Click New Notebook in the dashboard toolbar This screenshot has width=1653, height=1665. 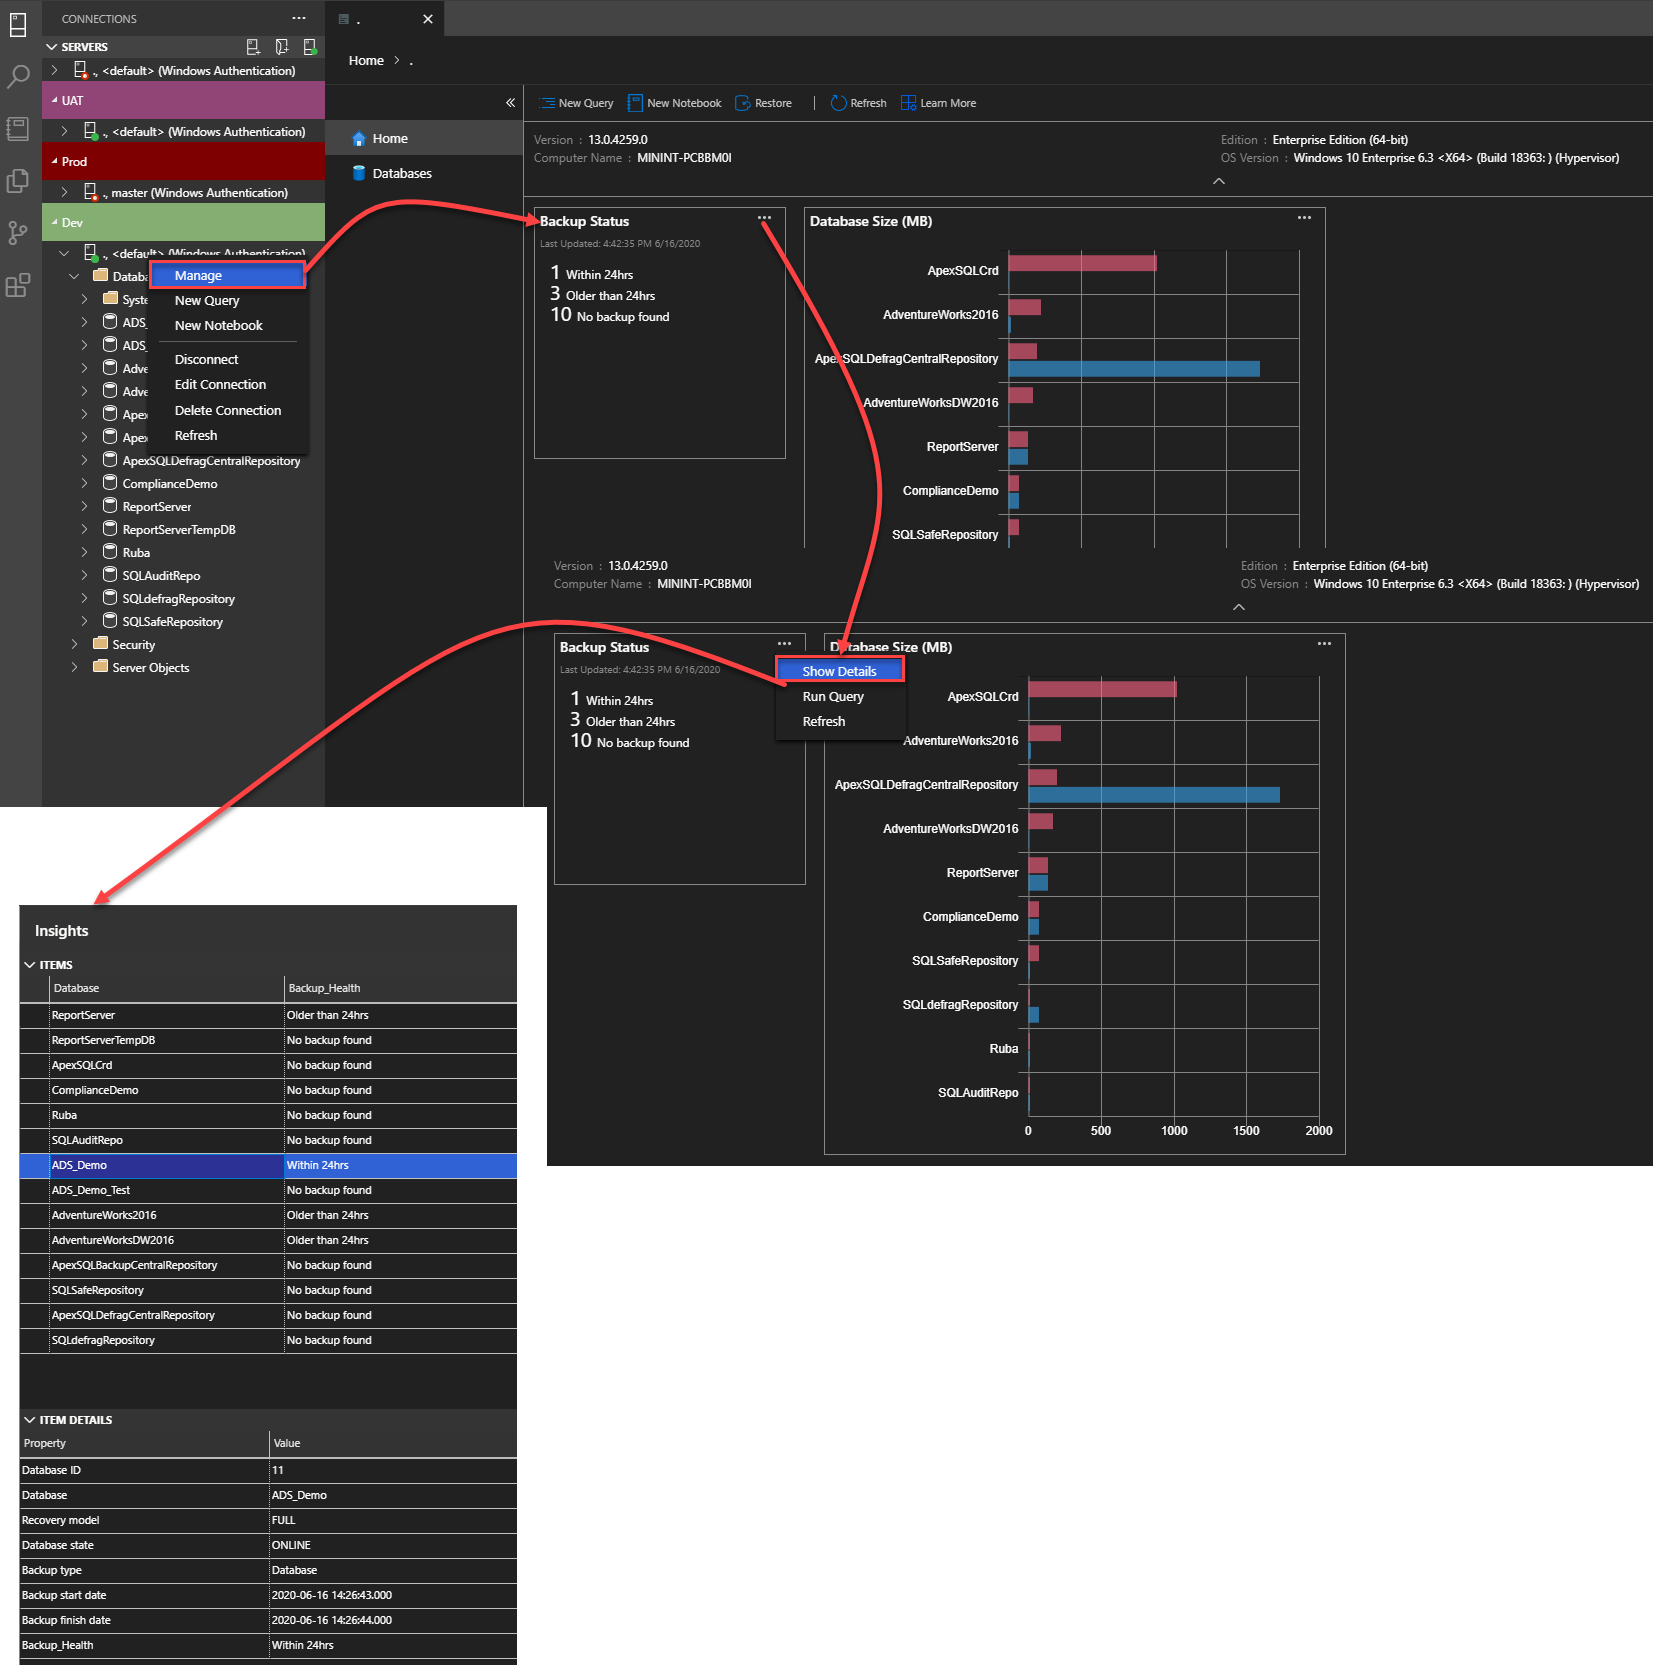674,103
